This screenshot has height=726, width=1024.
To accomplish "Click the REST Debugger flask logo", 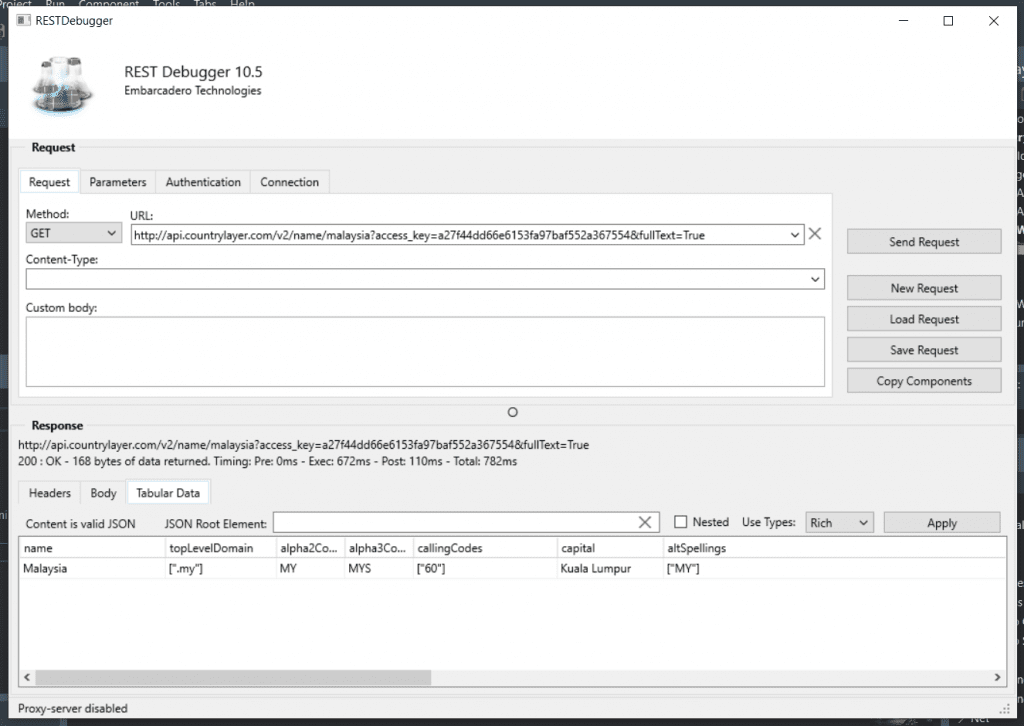I will pyautogui.click(x=62, y=86).
